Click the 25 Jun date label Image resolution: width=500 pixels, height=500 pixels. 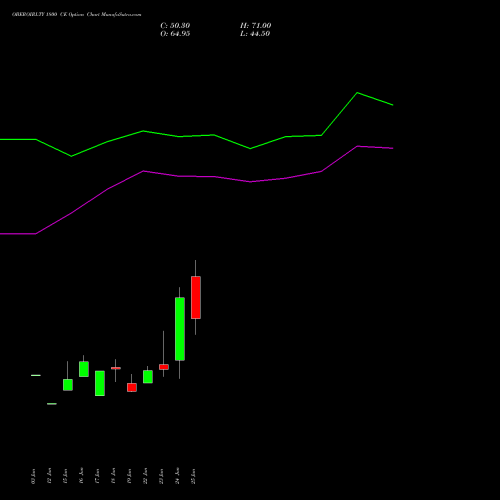pyautogui.click(x=193, y=476)
